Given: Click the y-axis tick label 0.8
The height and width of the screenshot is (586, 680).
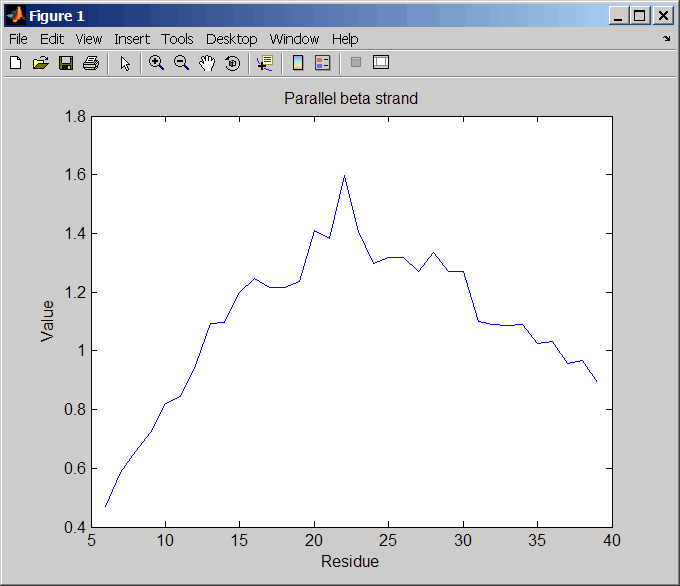Looking at the screenshot, I should 75,409.
